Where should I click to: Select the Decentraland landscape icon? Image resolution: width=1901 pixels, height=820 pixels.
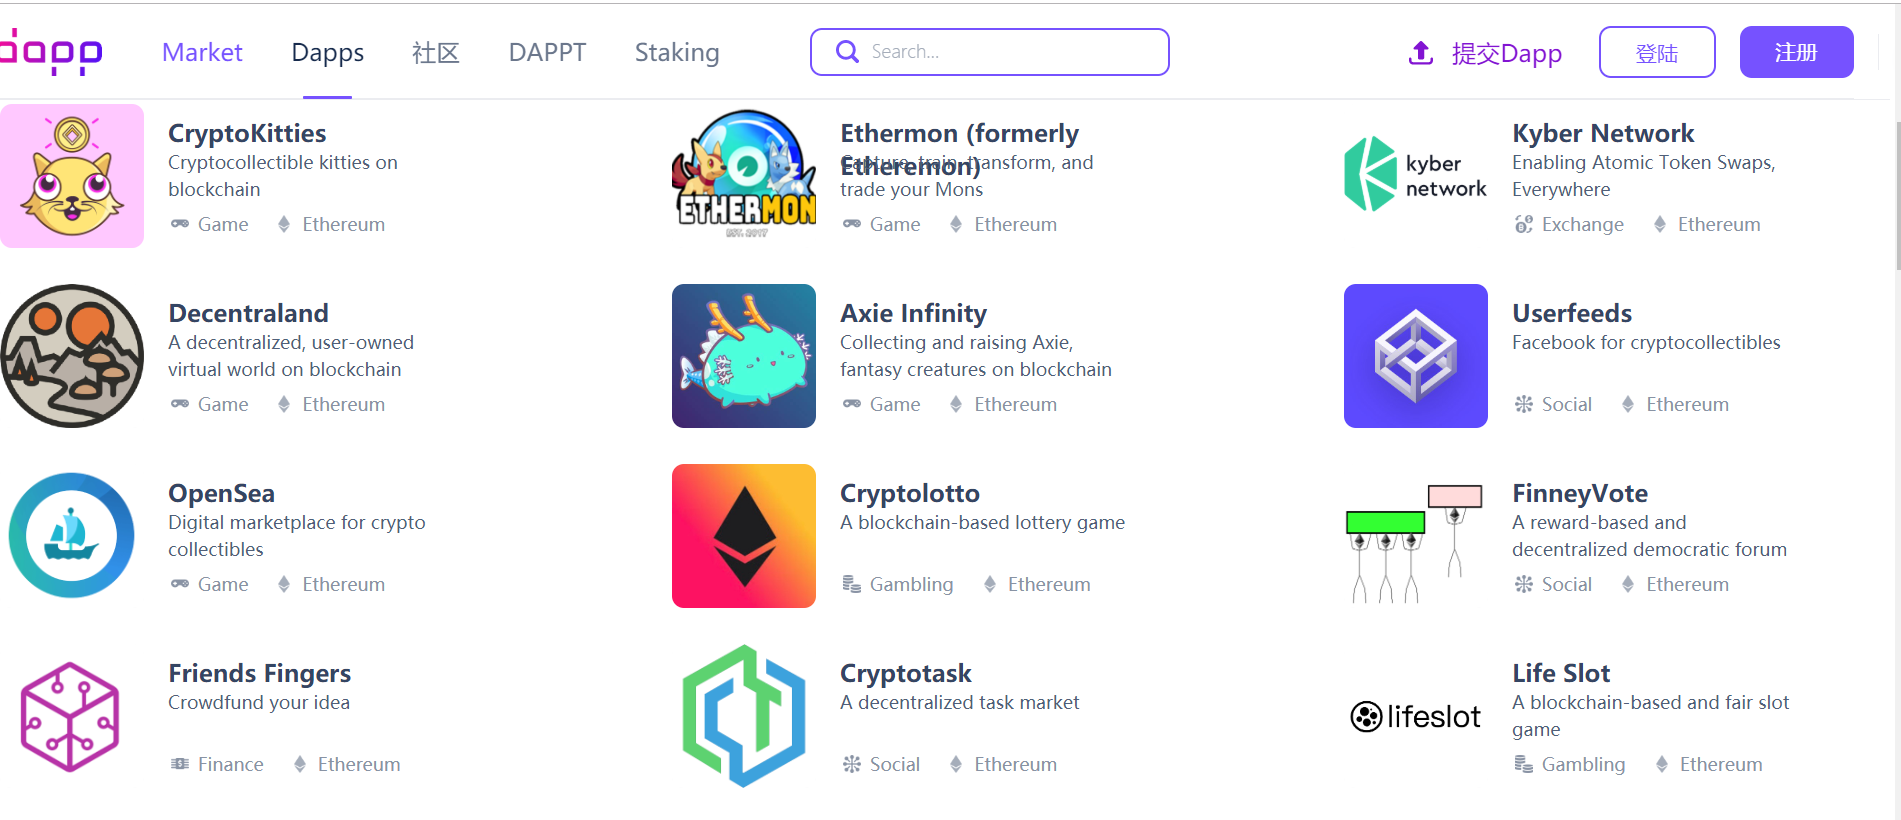tap(72, 356)
